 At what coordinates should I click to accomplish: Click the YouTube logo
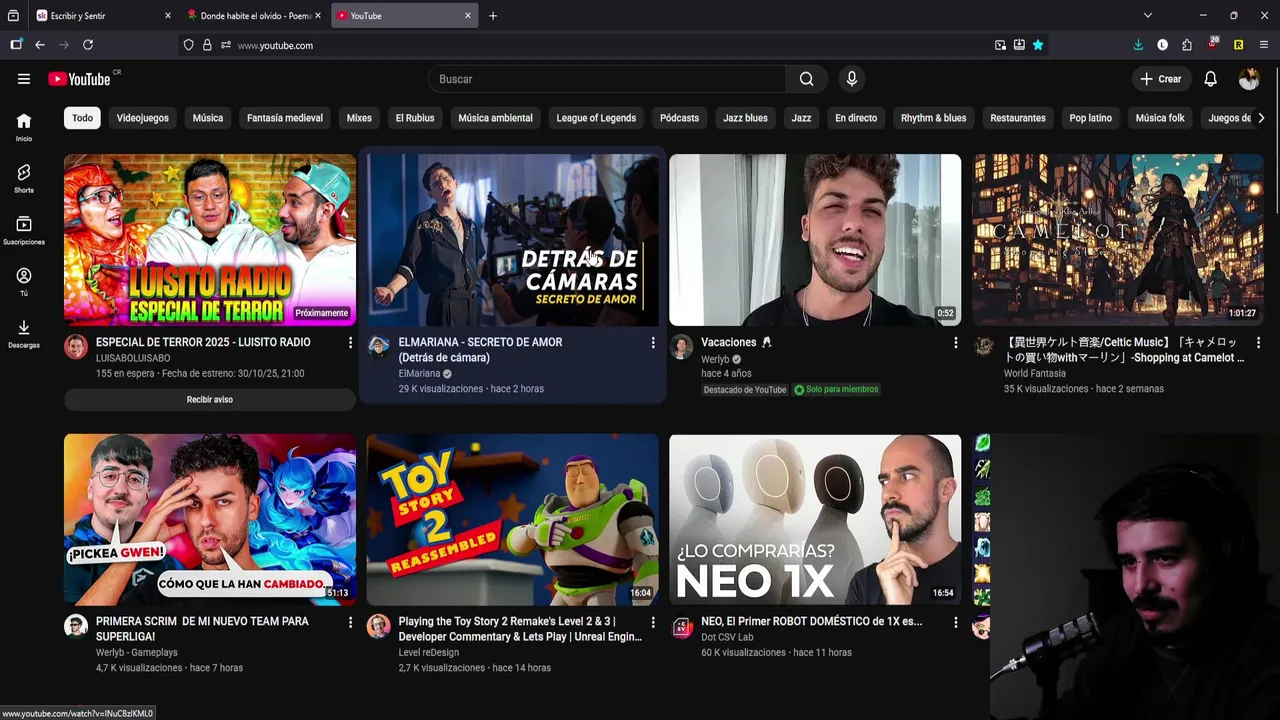(80, 79)
